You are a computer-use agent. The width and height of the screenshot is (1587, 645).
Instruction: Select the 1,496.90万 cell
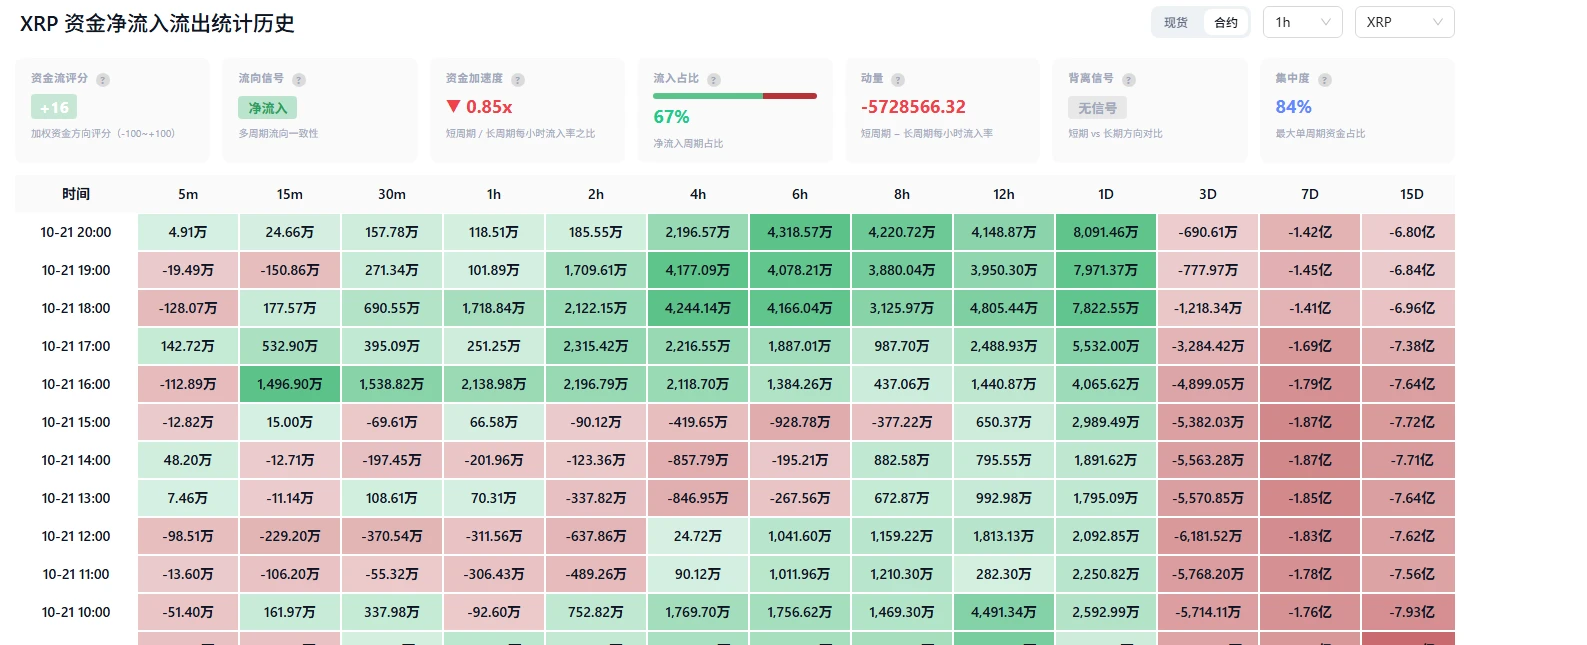tap(290, 384)
